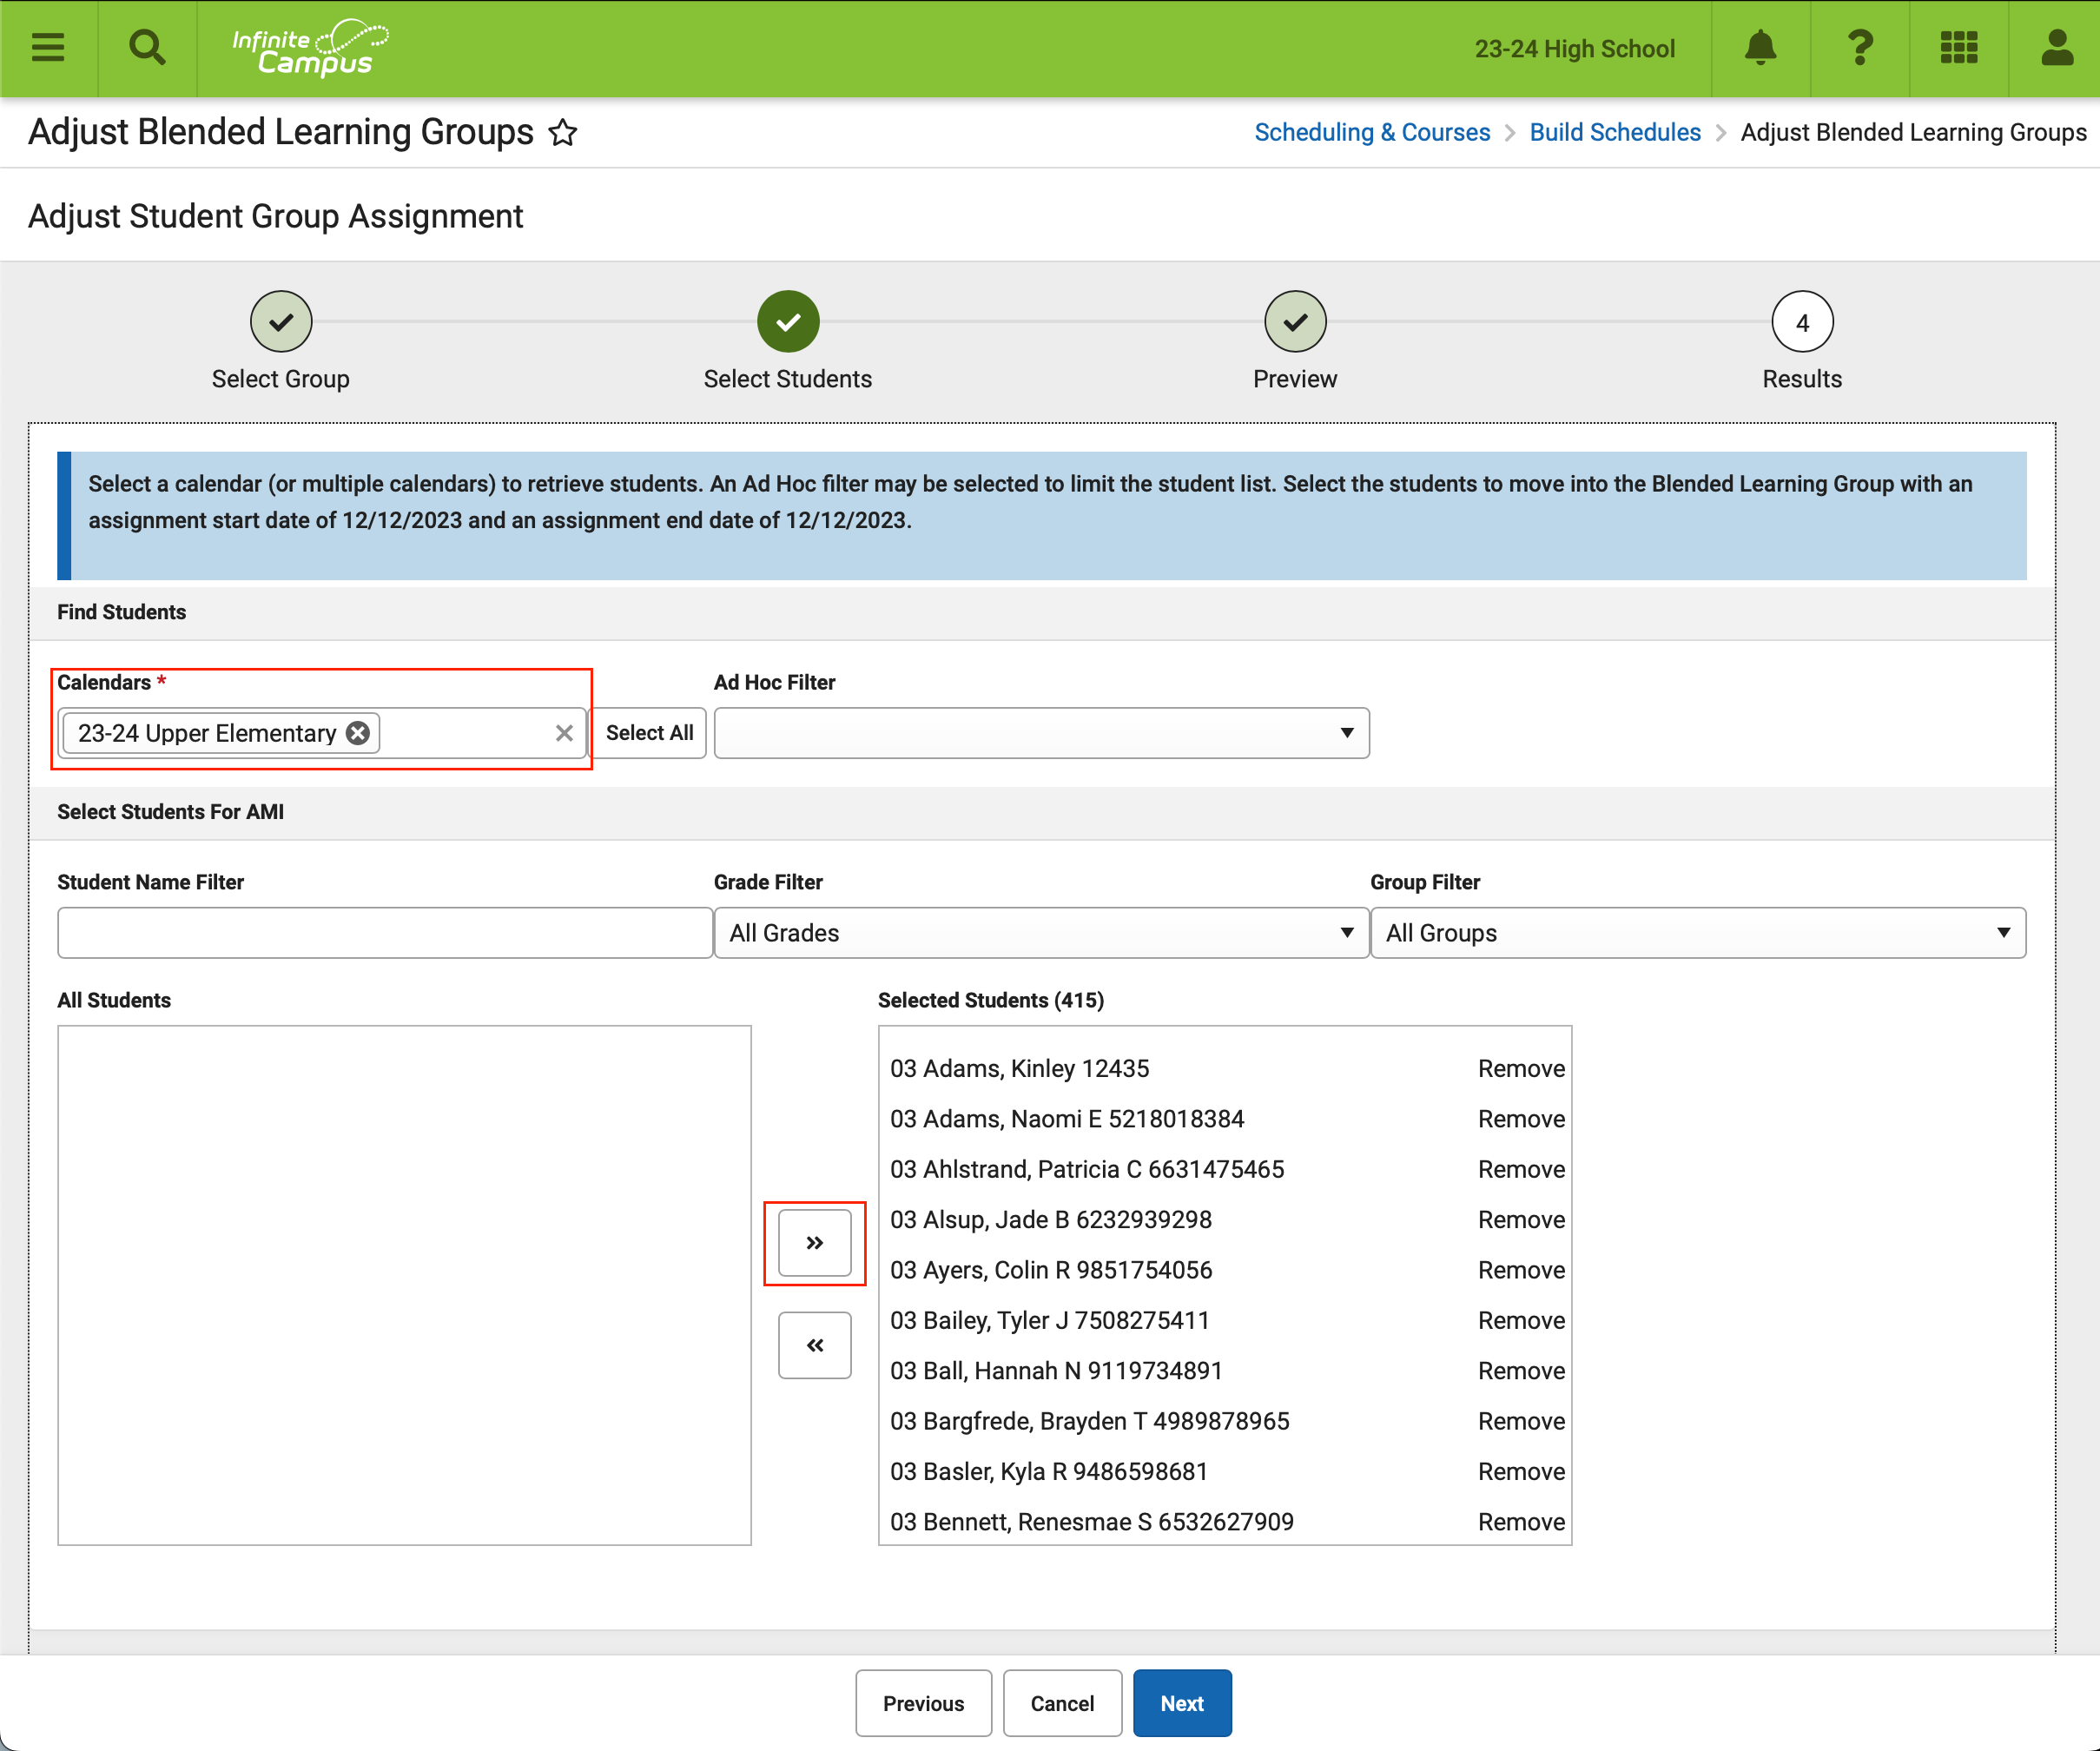The width and height of the screenshot is (2100, 1751).
Task: Open the search tool magnifier icon
Action: (x=147, y=48)
